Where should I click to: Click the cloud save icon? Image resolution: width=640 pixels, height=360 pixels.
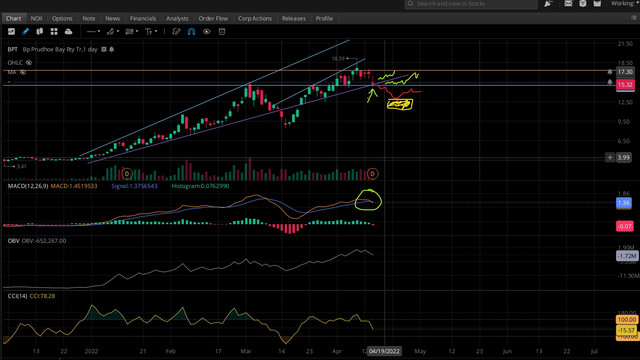68,31
